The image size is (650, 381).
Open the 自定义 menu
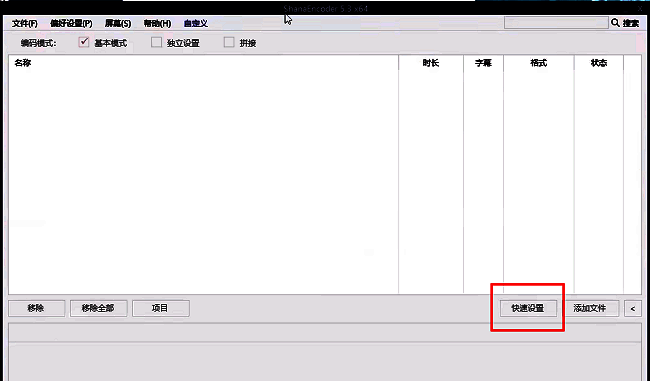196,24
